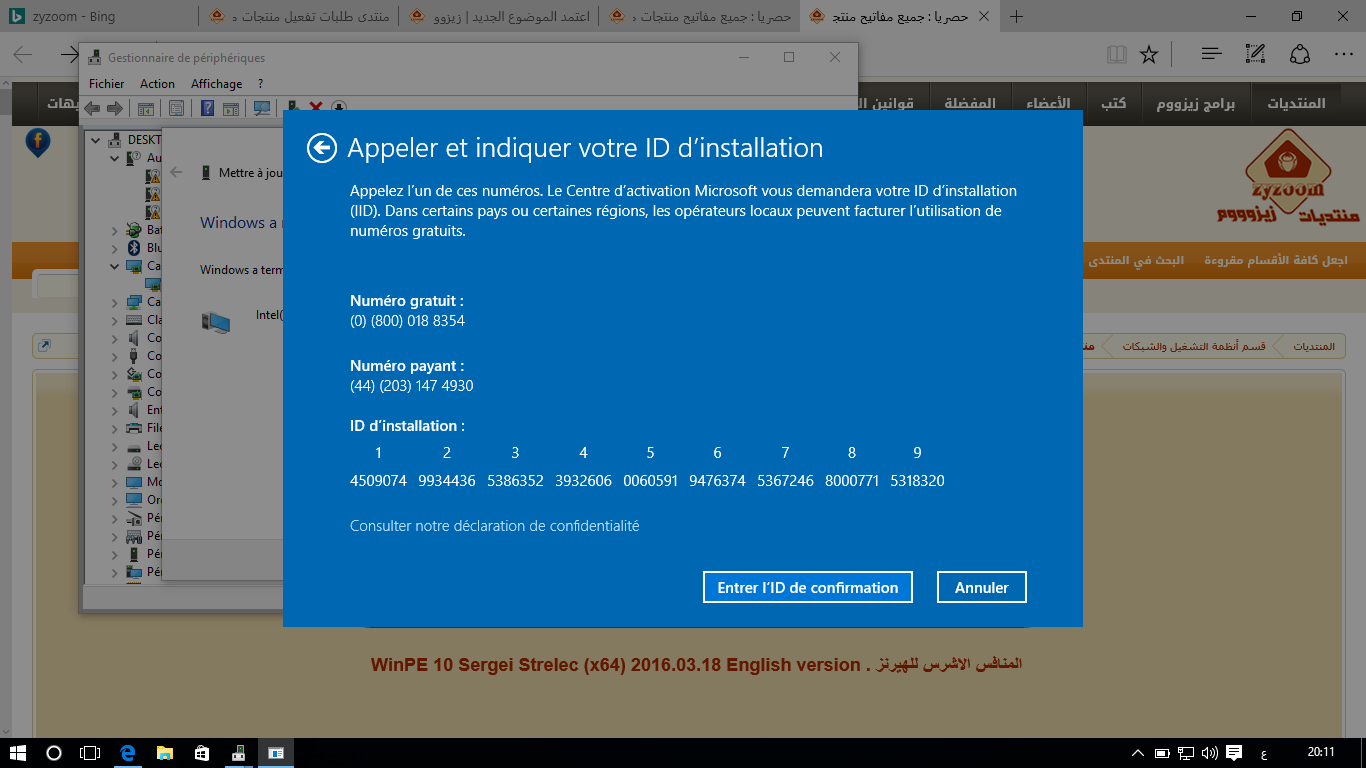Expand the 'Or' computer category

pyautogui.click(x=114, y=500)
